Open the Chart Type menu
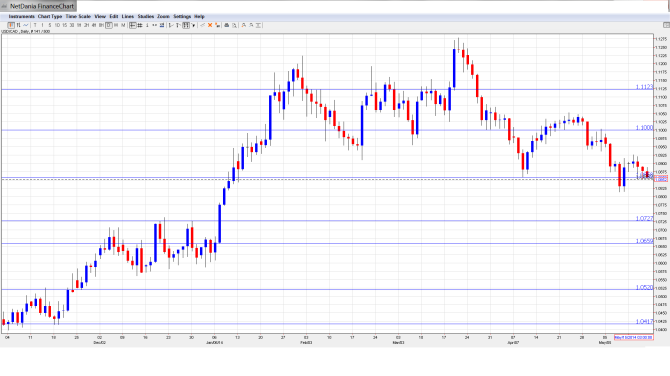The width and height of the screenshot is (670, 376). click(x=50, y=16)
